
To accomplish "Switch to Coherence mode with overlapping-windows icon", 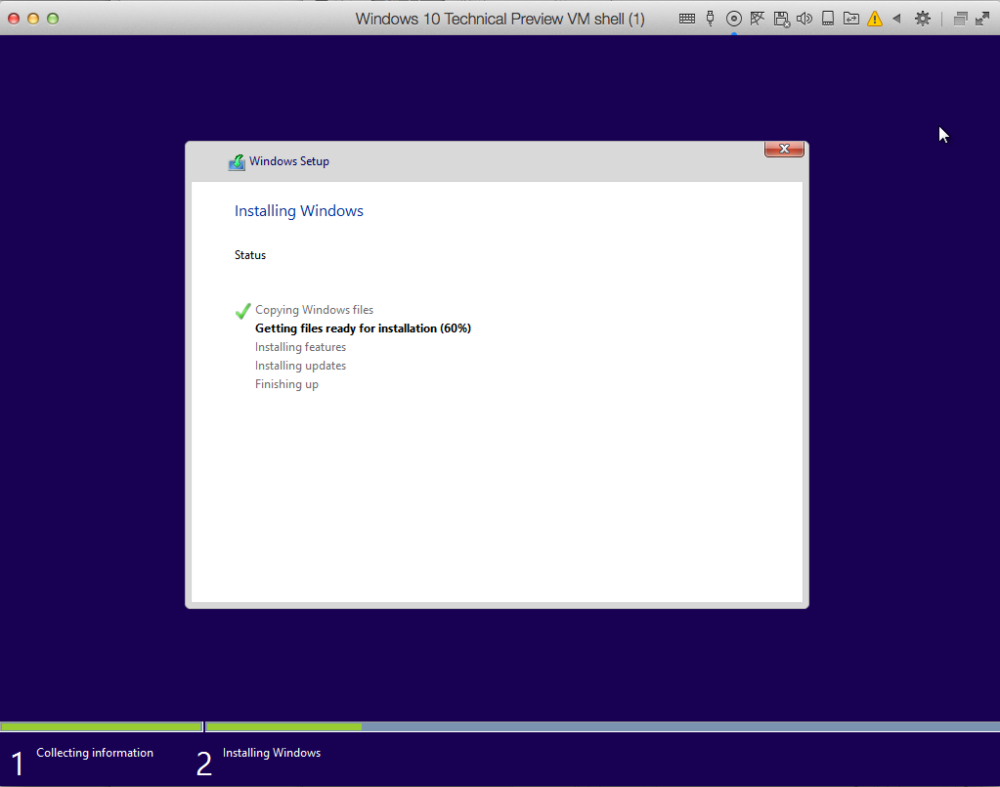I will tap(960, 18).
